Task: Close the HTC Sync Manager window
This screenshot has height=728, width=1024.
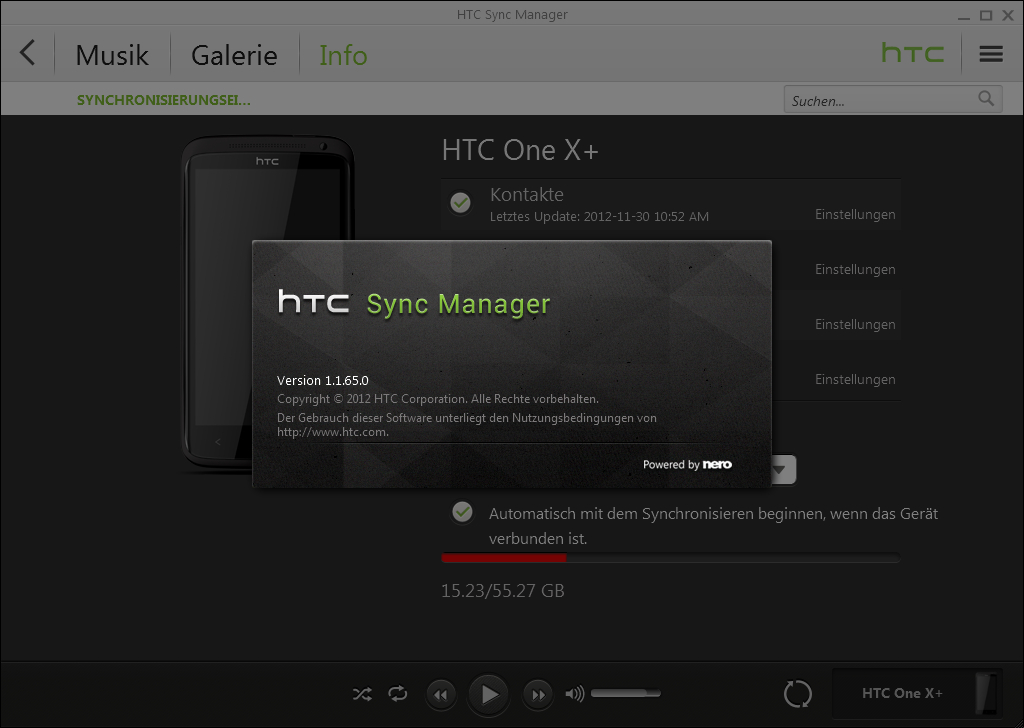Action: point(1008,15)
